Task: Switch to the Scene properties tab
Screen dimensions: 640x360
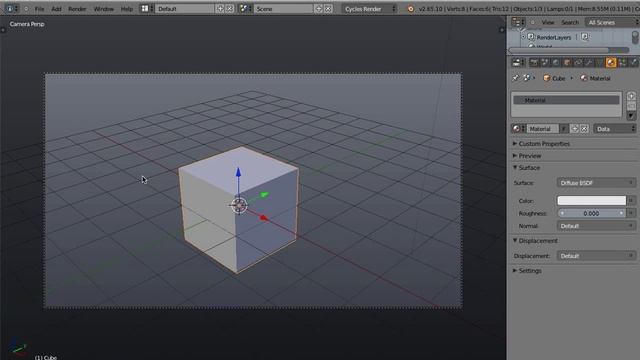Action: point(544,62)
